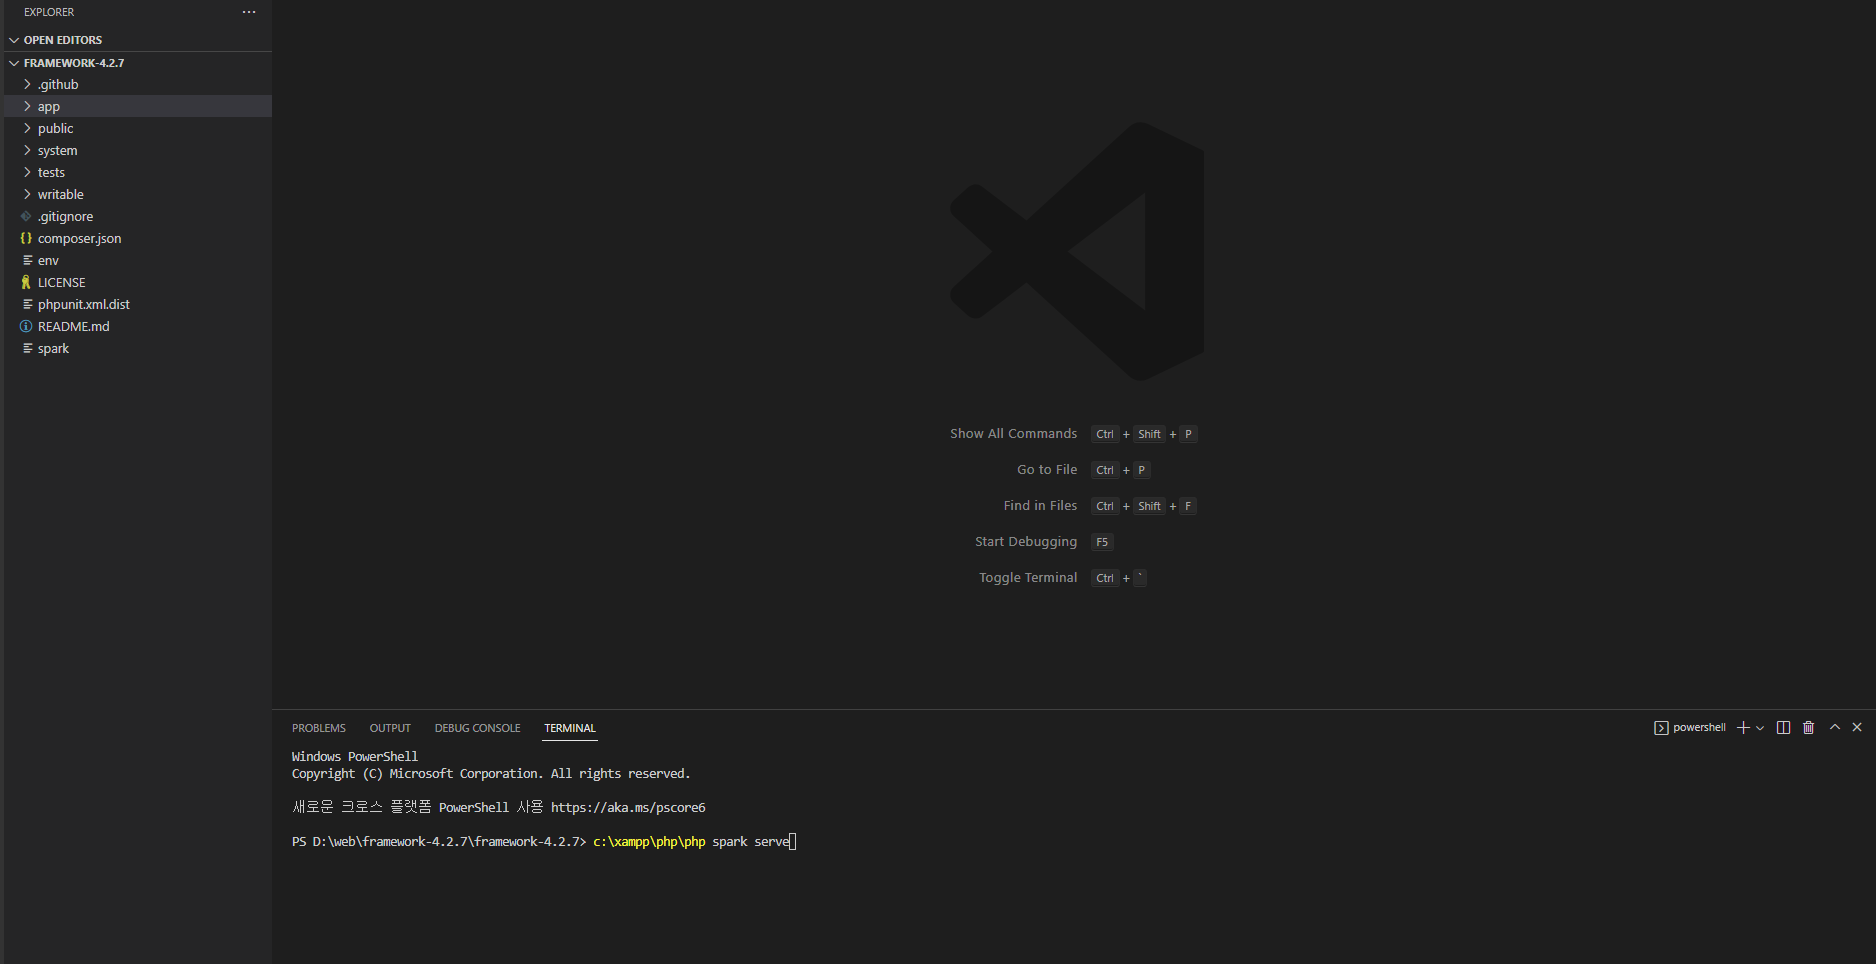Click the phpunit.xml.dist file icon
Viewport: 1876px width, 964px height.
[x=27, y=304]
